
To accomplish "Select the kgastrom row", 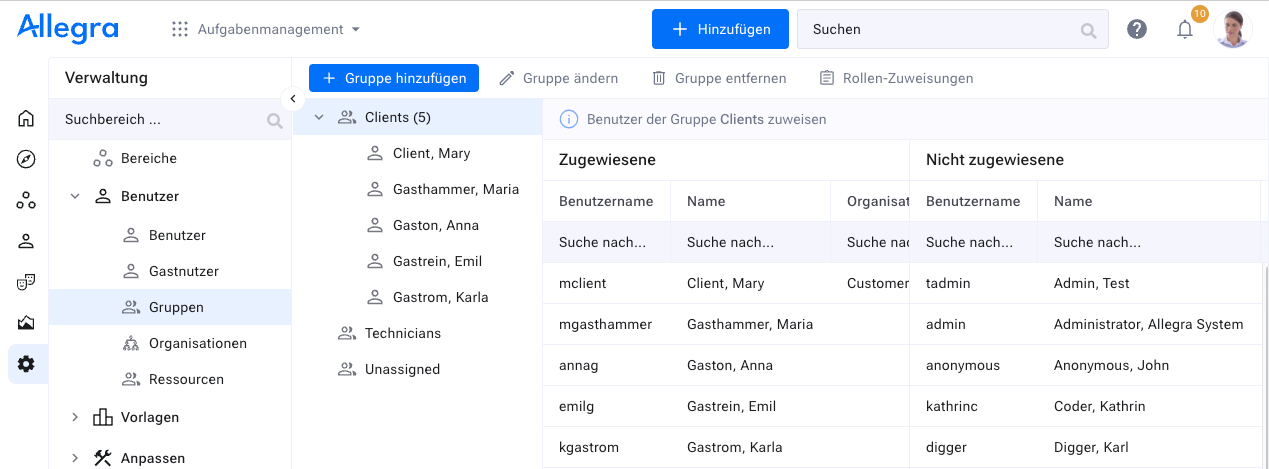I will click(x=726, y=448).
